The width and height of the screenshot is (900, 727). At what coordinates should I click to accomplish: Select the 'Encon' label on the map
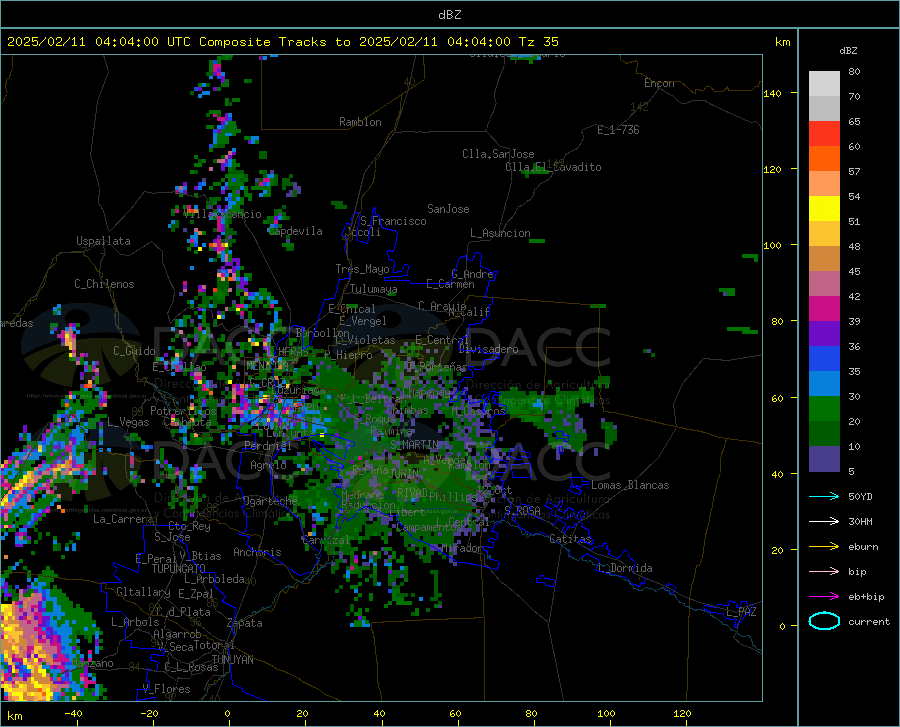pyautogui.click(x=659, y=83)
